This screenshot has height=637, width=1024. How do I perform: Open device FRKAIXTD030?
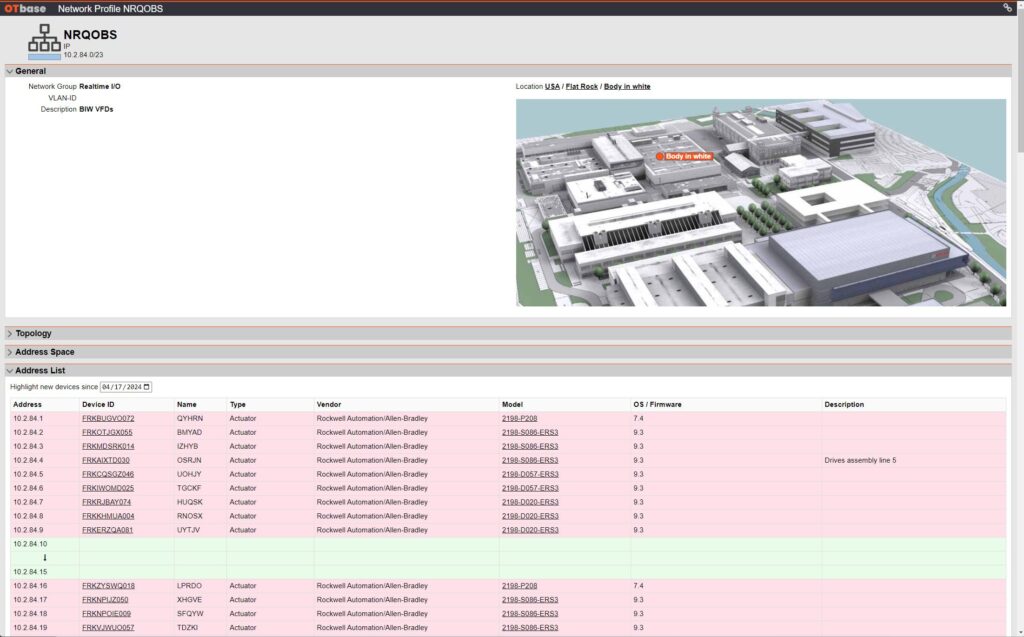[x=106, y=460]
